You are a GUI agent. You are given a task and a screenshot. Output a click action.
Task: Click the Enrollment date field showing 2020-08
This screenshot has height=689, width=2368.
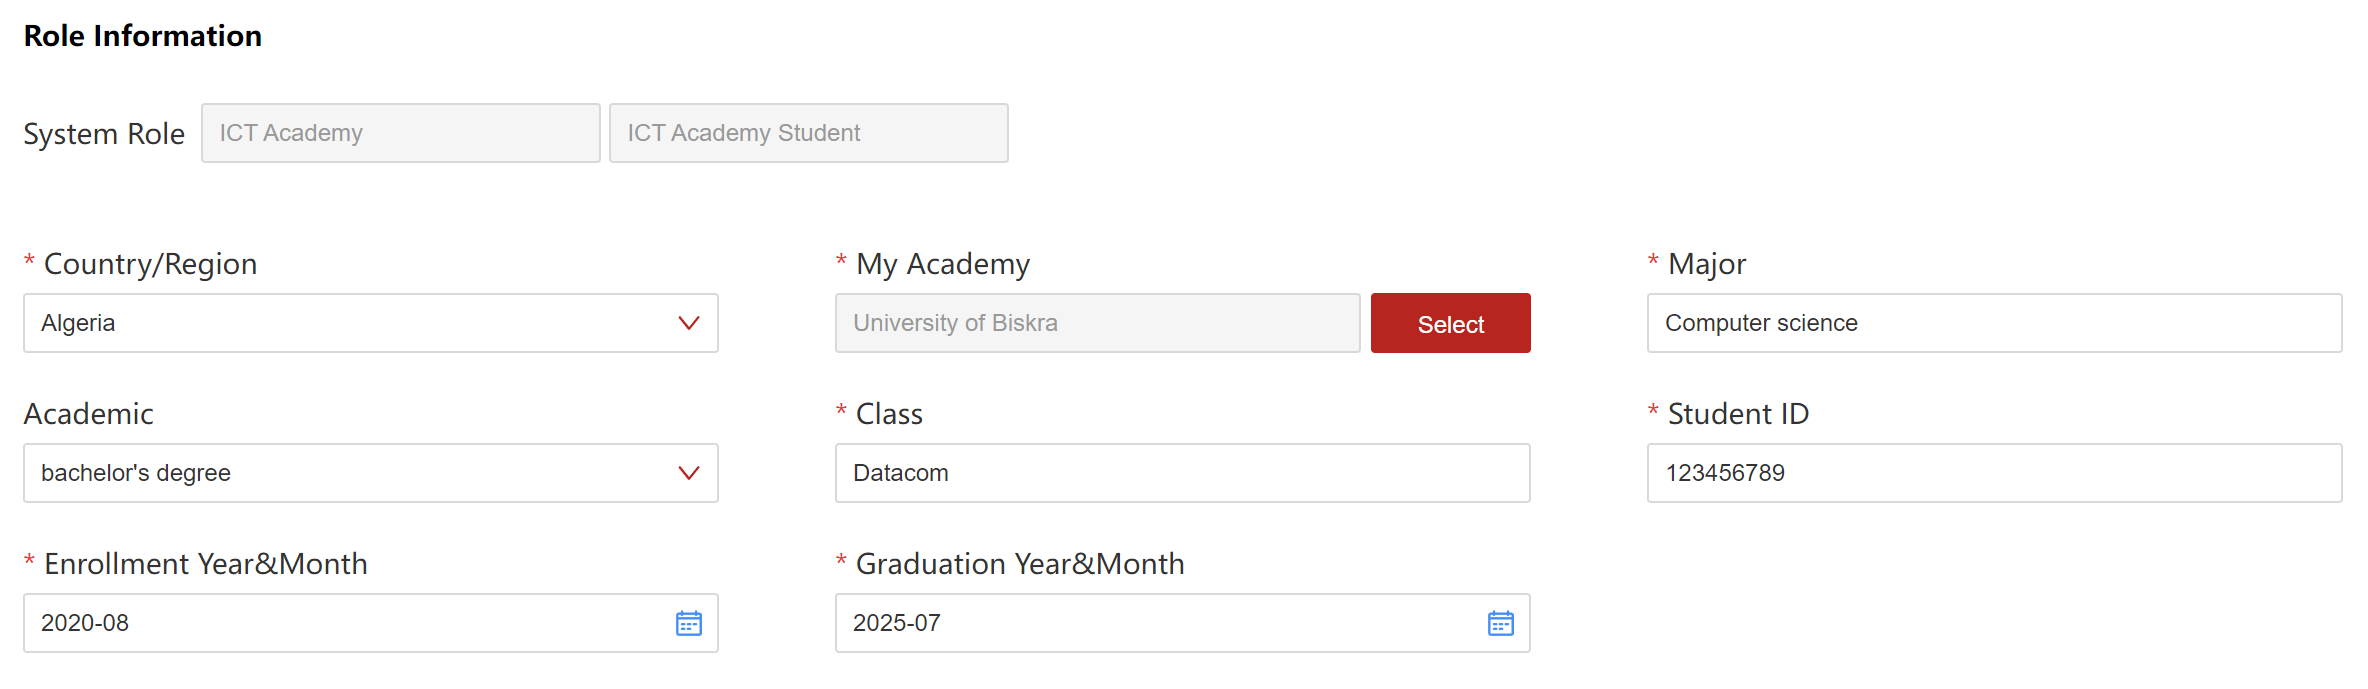click(340, 623)
